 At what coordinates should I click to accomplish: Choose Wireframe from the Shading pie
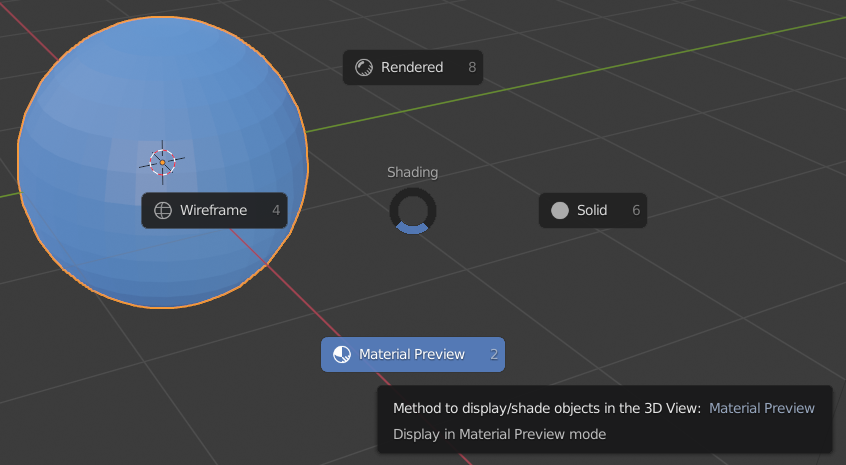(x=214, y=210)
